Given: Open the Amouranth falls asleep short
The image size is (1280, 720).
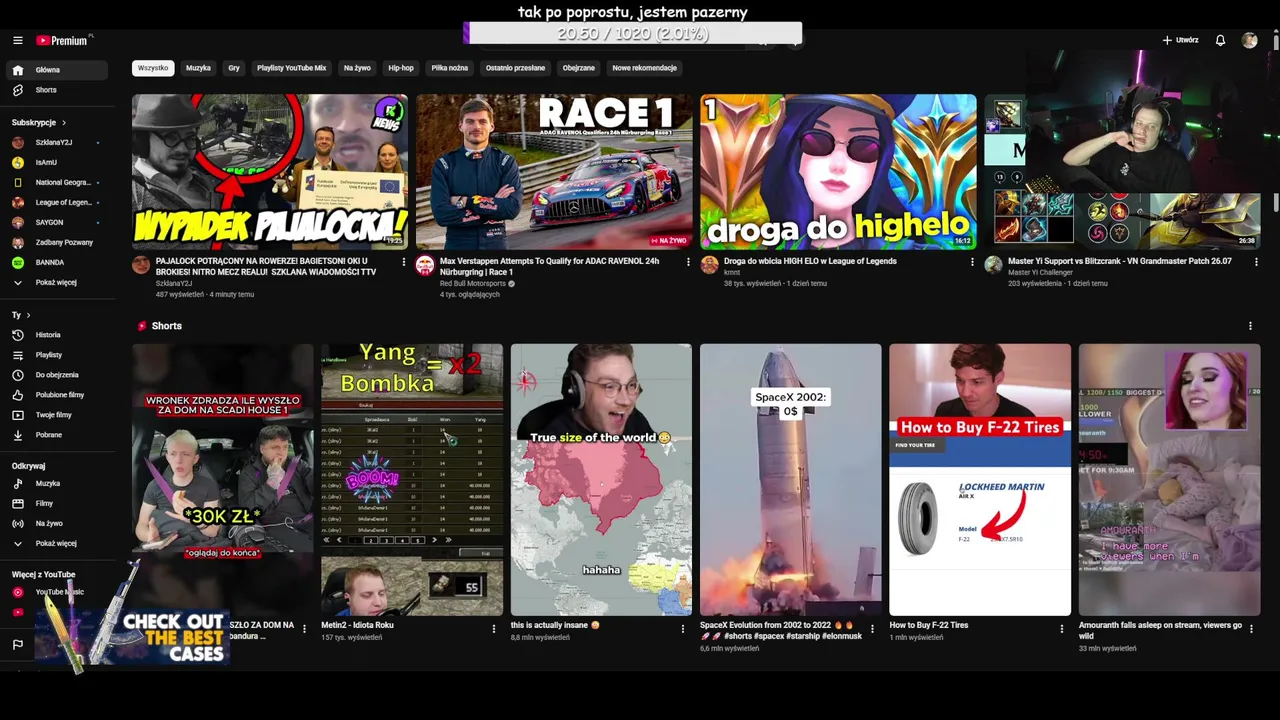Looking at the screenshot, I should pos(1169,480).
